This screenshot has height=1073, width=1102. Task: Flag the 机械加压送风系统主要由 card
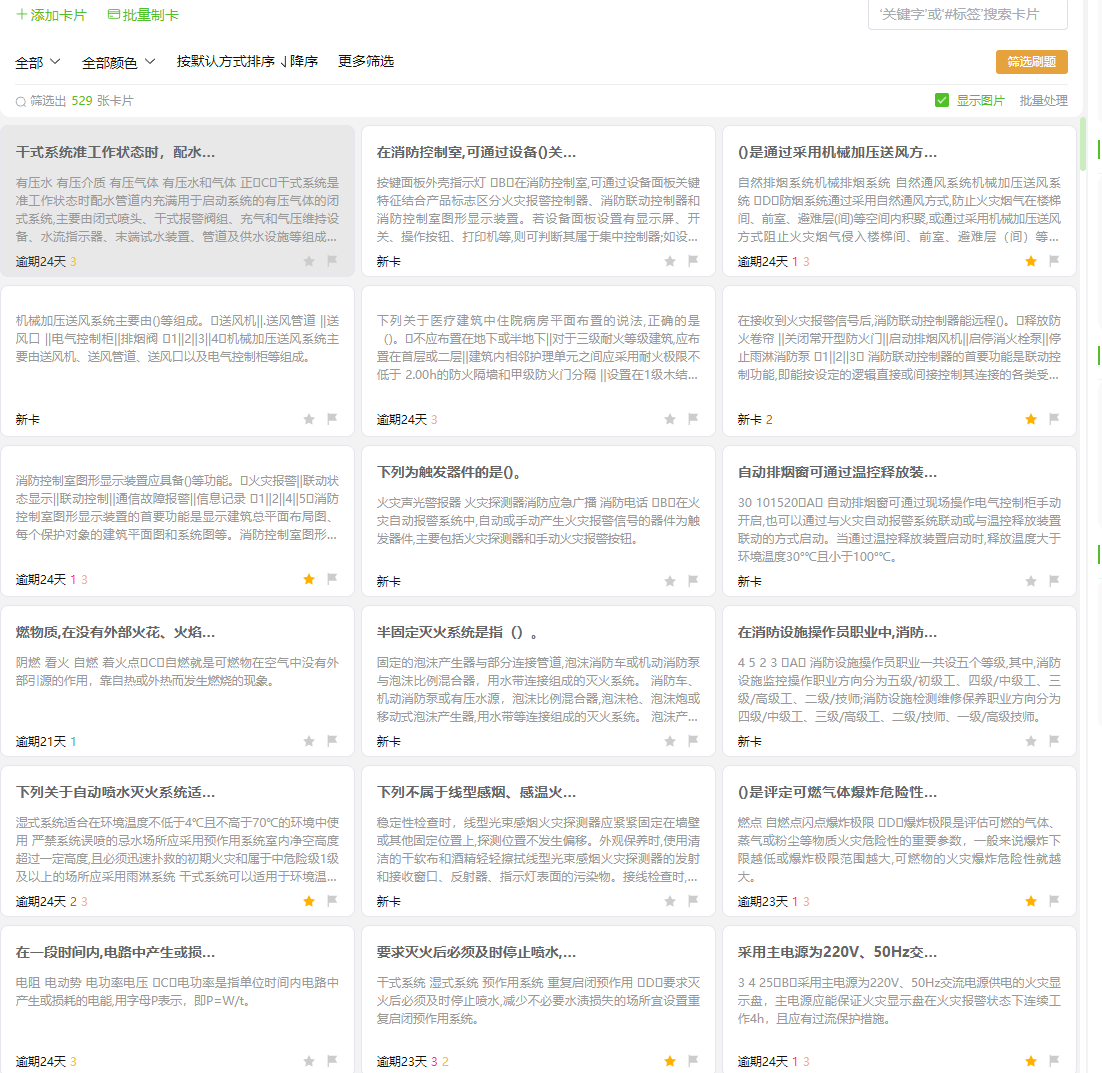coord(332,419)
